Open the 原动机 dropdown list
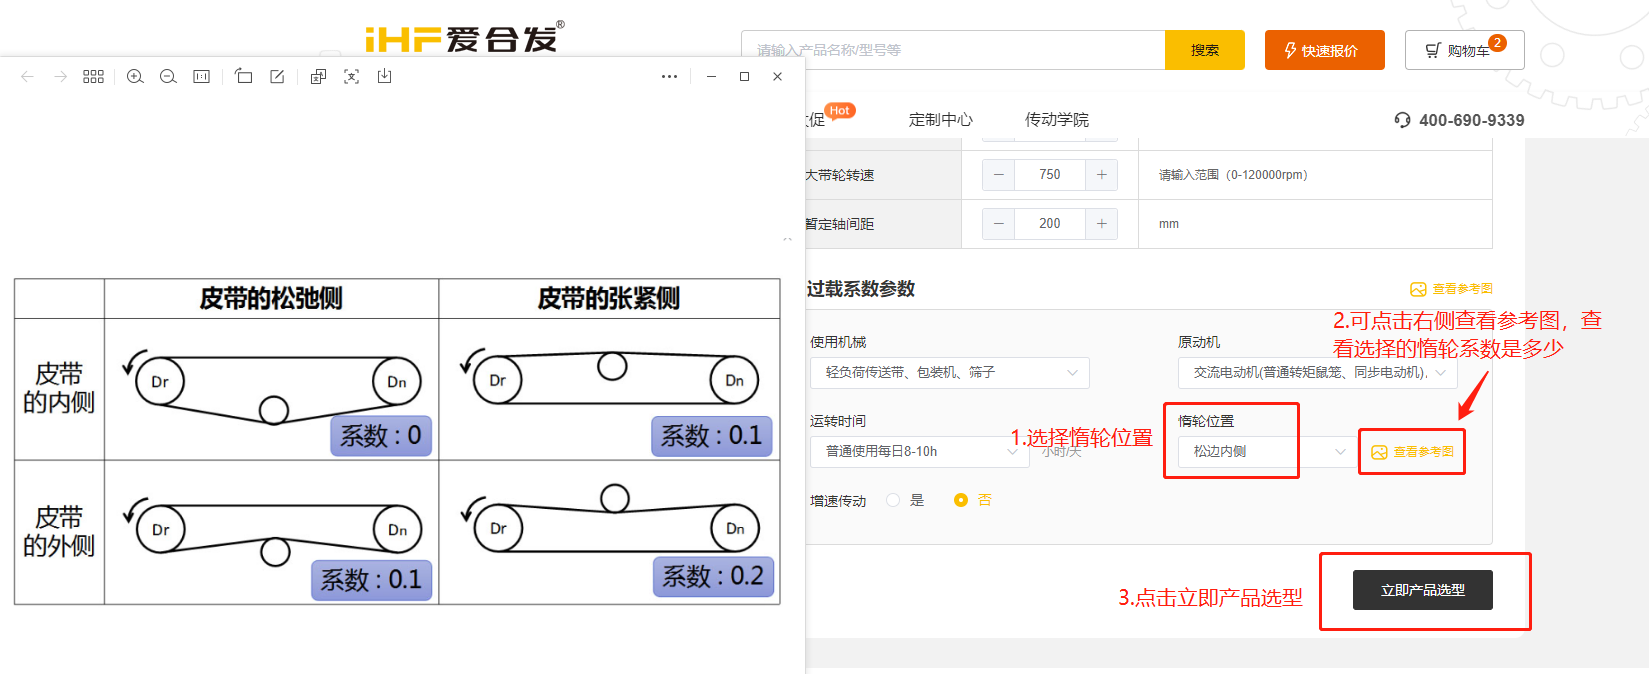The width and height of the screenshot is (1649, 674). pos(1317,372)
